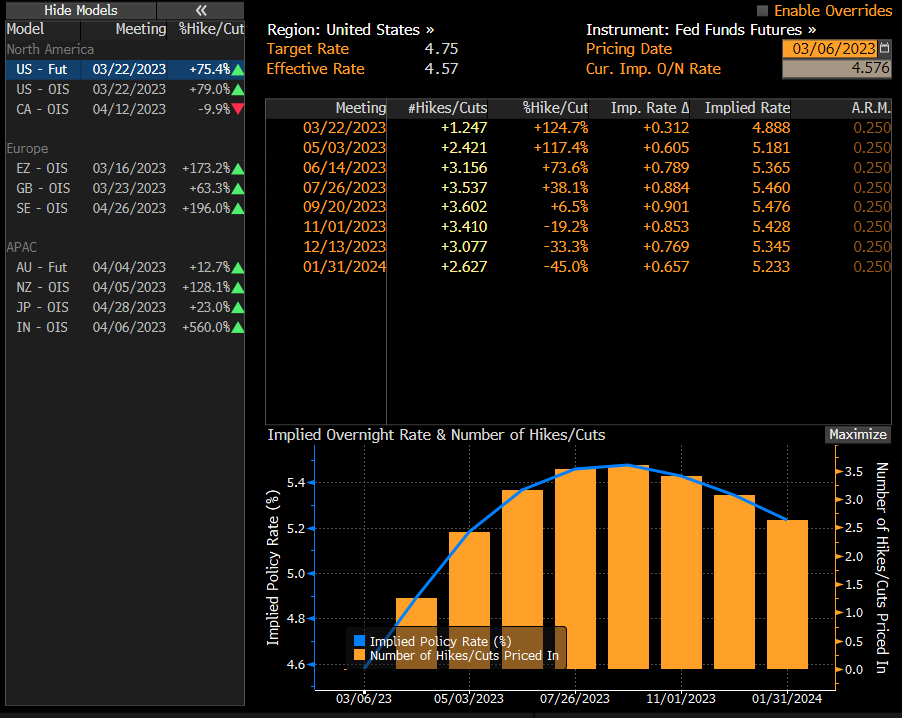Image resolution: width=902 pixels, height=718 pixels.
Task: Select the US - OIS model row
Action: click(43, 89)
